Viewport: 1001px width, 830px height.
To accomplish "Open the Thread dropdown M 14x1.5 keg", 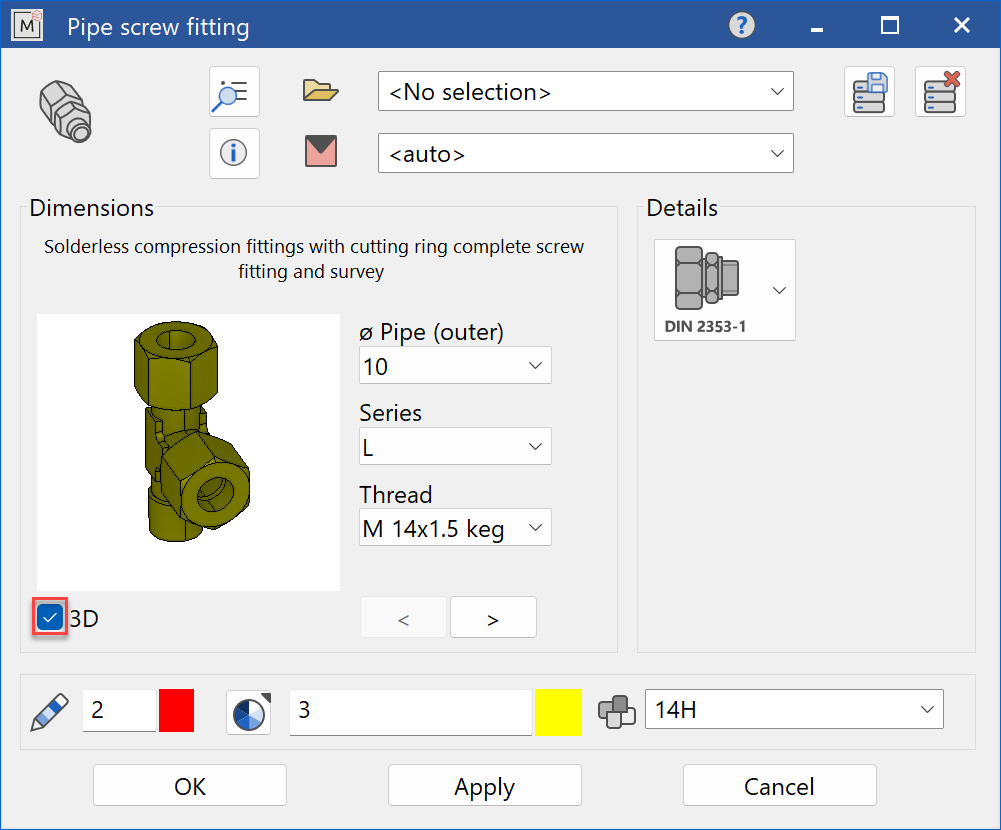I will 455,527.
